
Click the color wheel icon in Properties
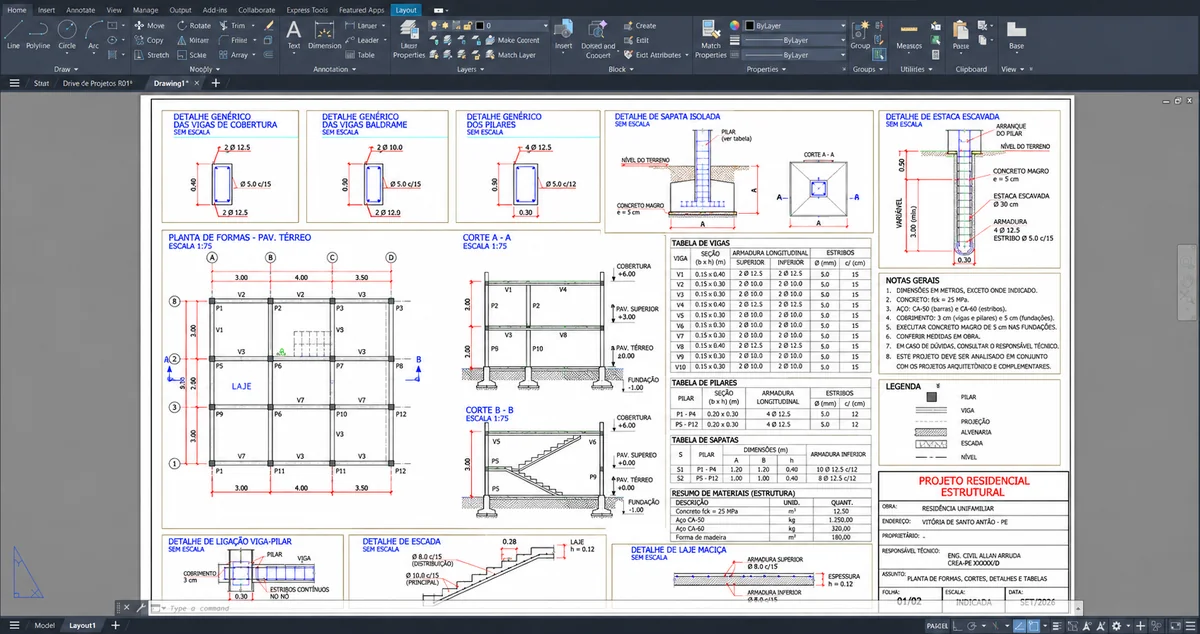coord(735,25)
